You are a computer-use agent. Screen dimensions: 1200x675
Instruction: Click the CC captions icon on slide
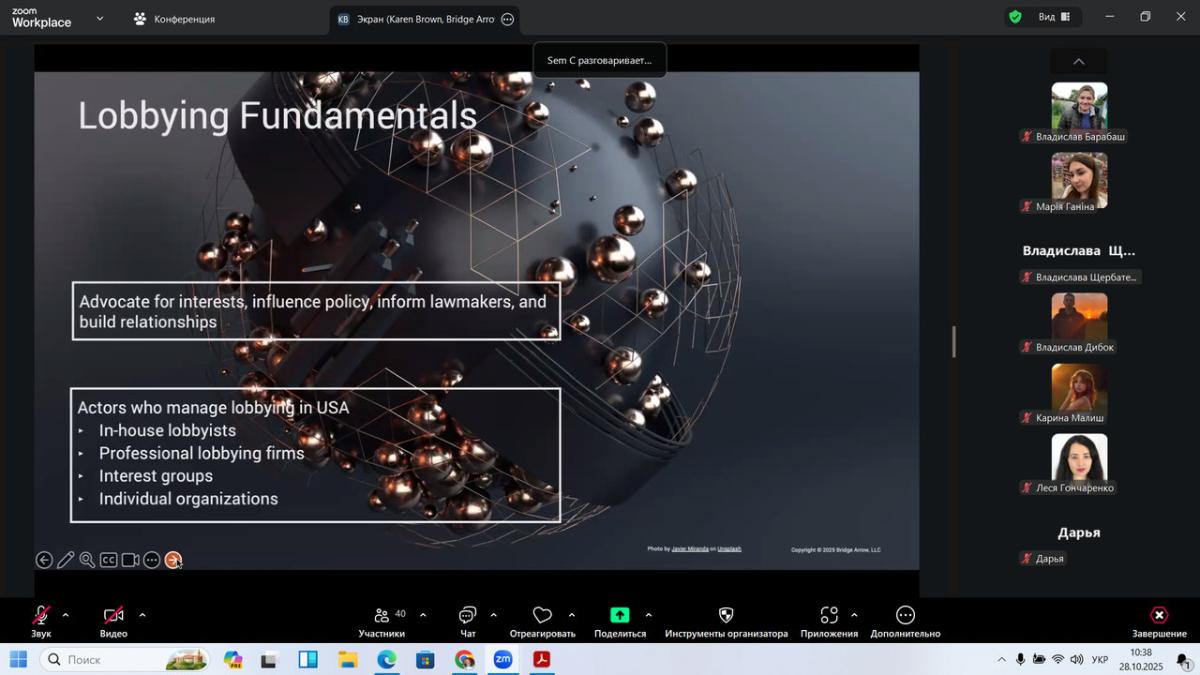point(108,560)
